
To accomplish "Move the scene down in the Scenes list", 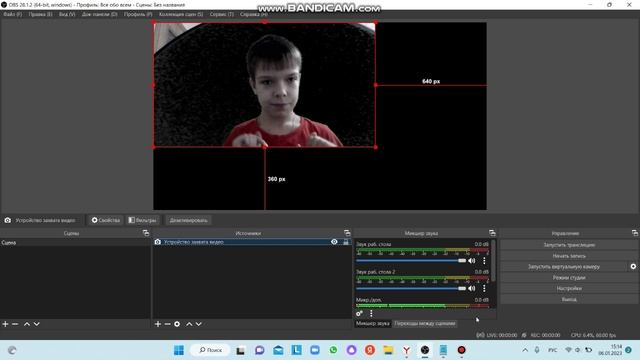I will point(37,324).
